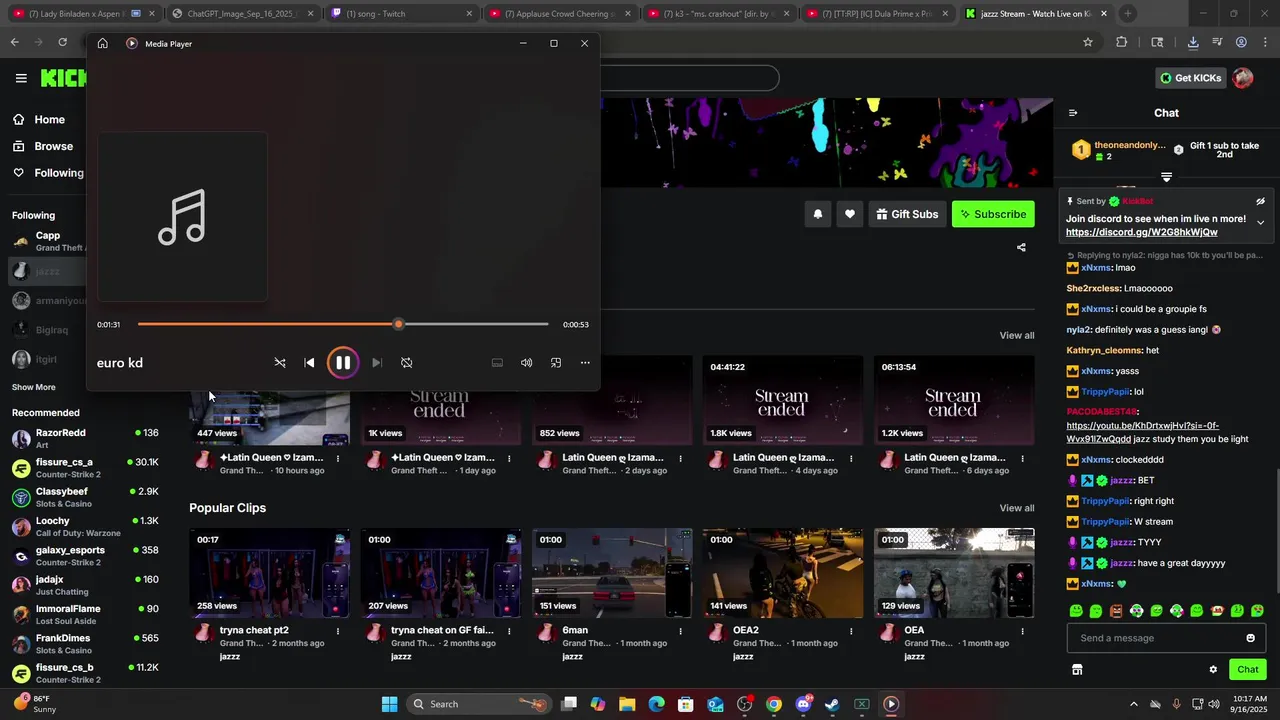Viewport: 1280px width, 720px height.
Task: View all recent videos
Action: (x=1016, y=335)
